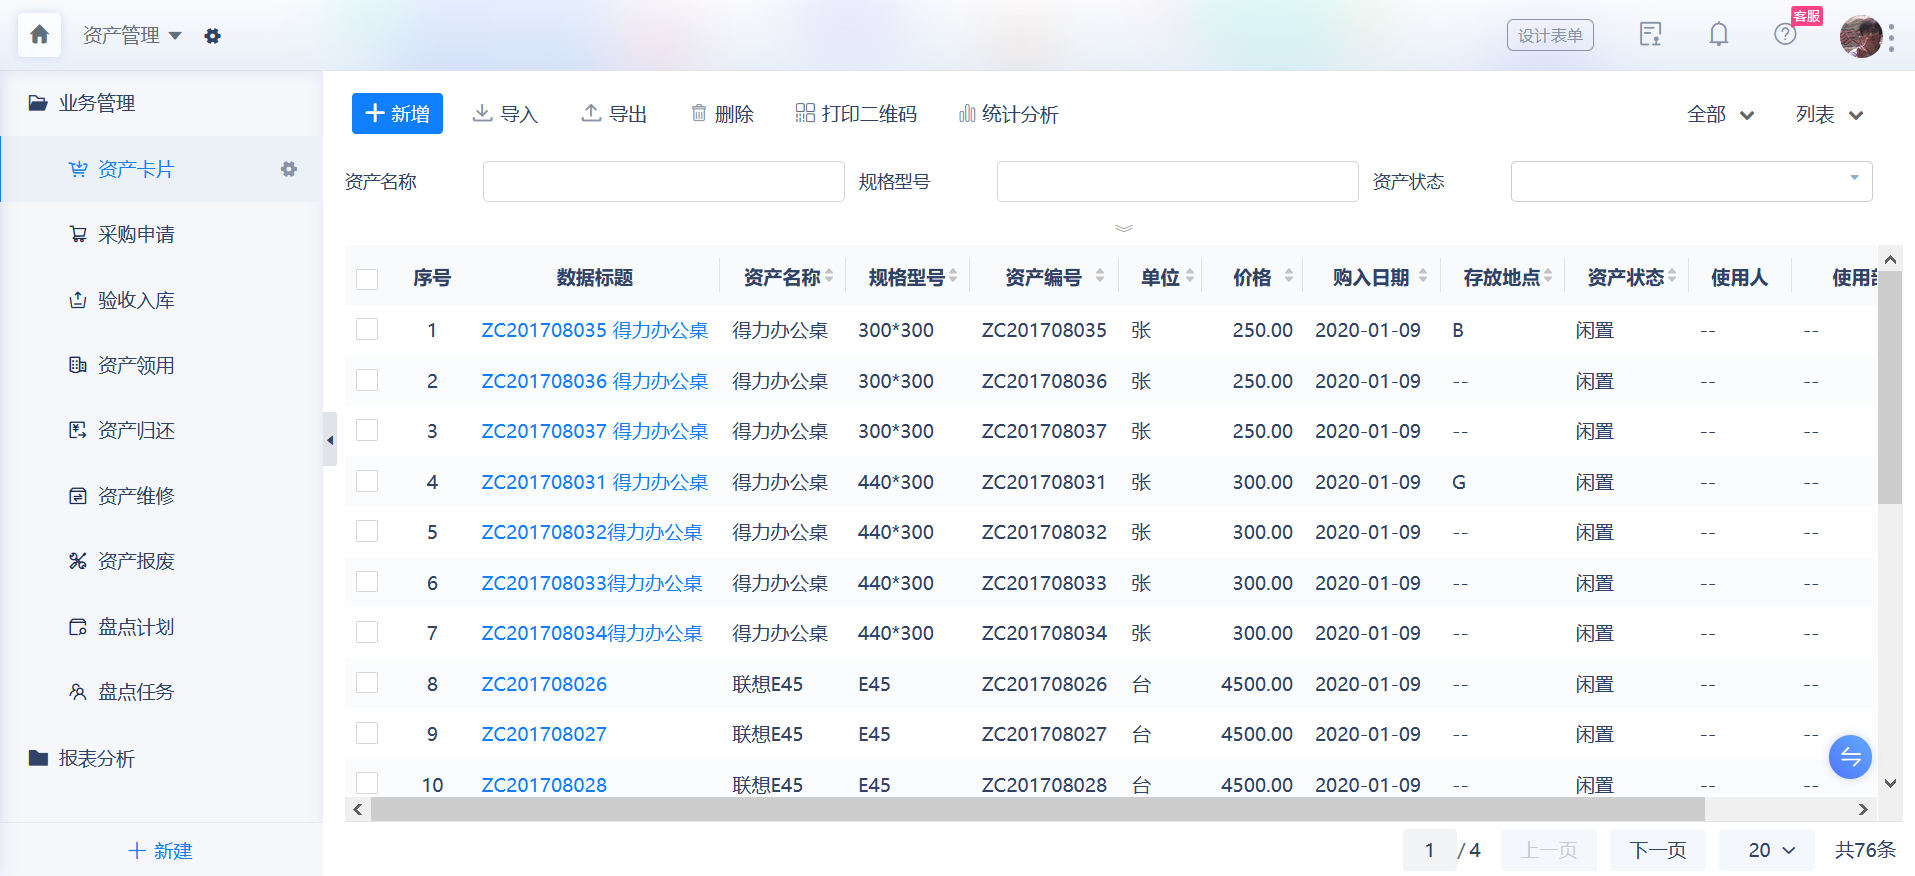Click 新建 at sidebar bottom
The image size is (1915, 876).
tap(160, 851)
